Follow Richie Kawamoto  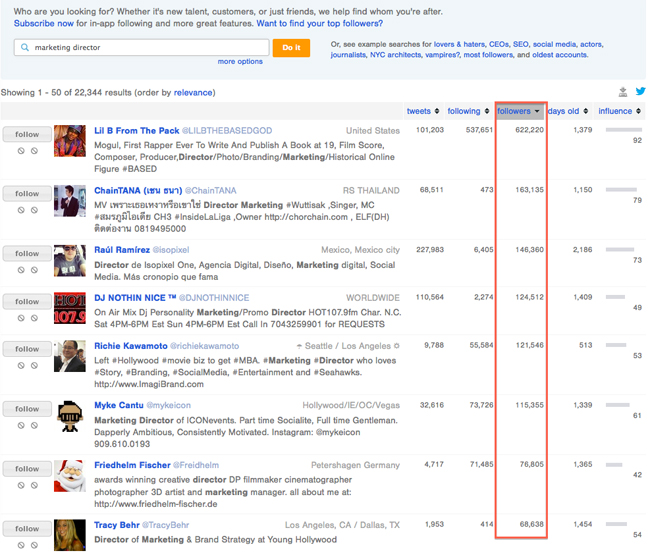point(27,349)
